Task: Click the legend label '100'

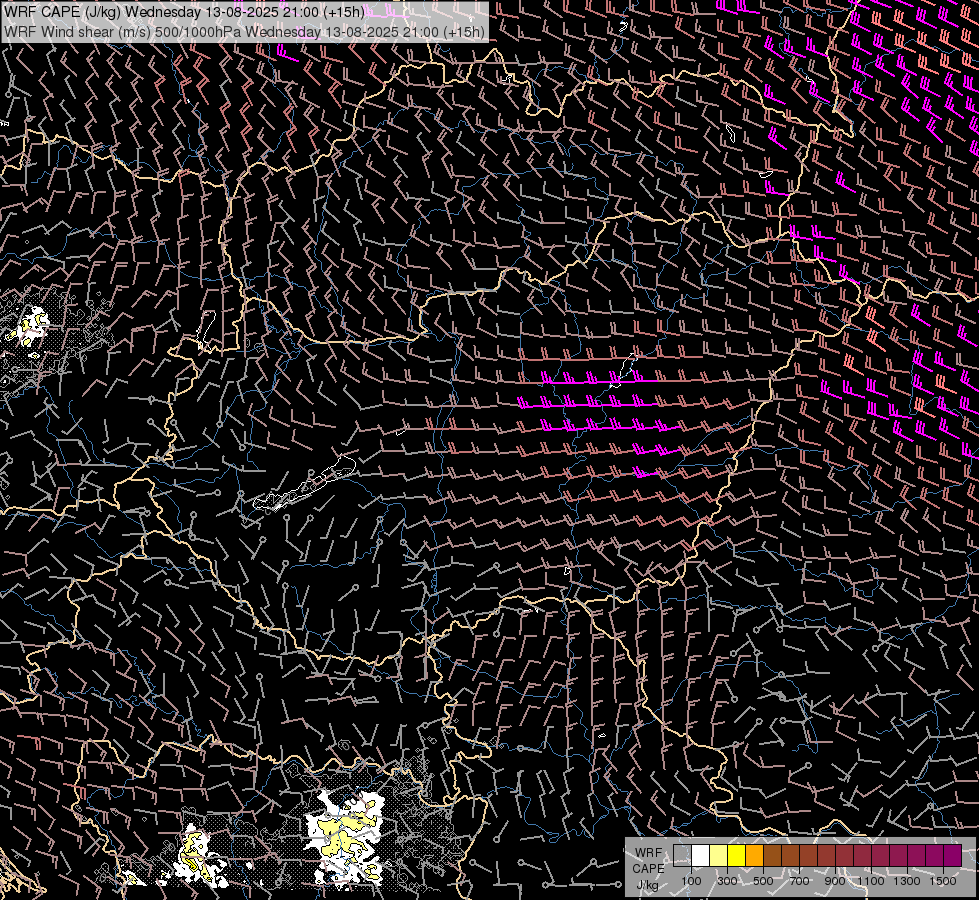Action: 691,881
